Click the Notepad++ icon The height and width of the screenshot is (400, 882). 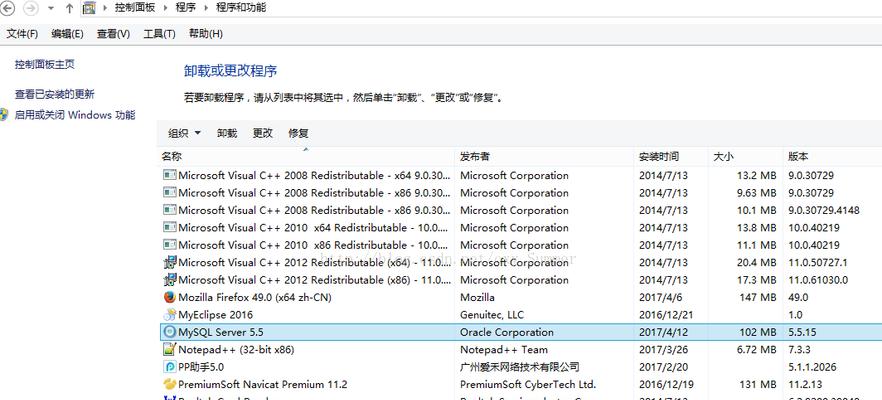(x=169, y=349)
